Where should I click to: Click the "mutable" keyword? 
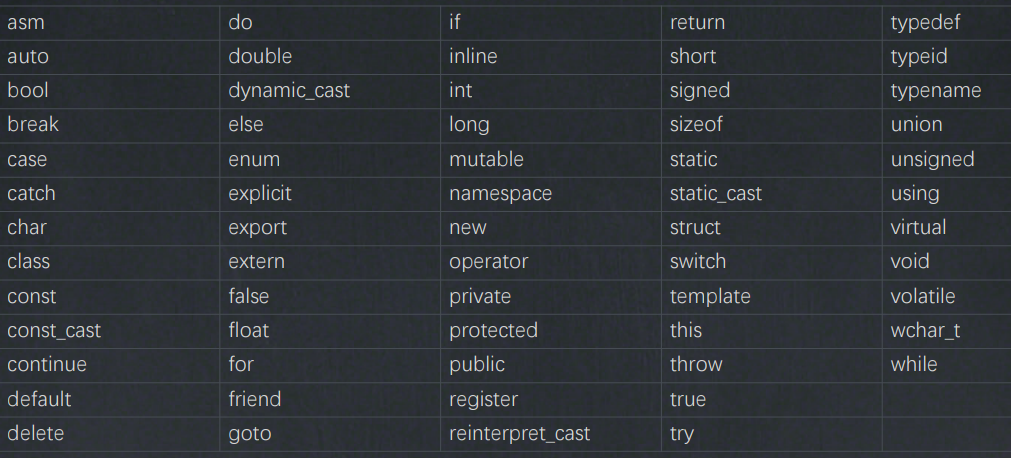tap(486, 159)
